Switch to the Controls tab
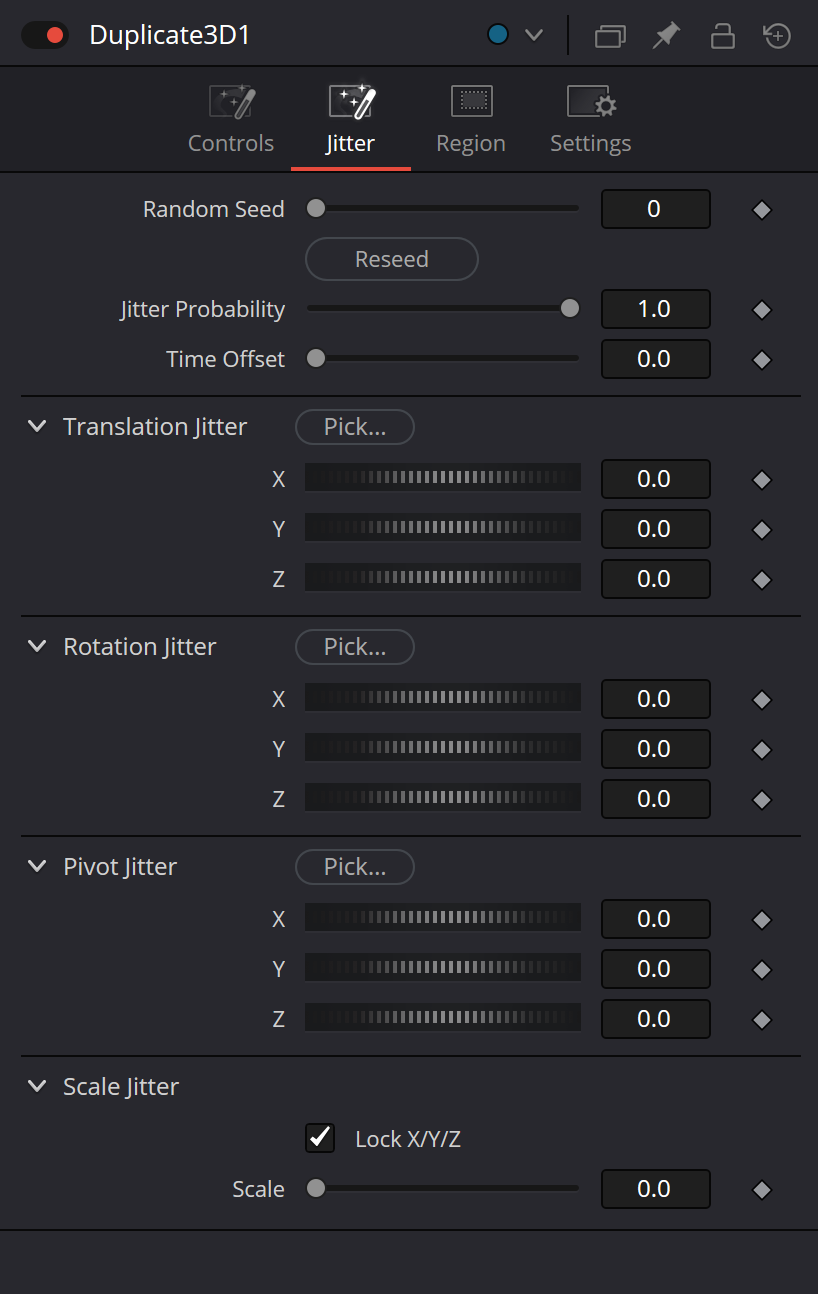The image size is (818, 1294). pos(231,120)
